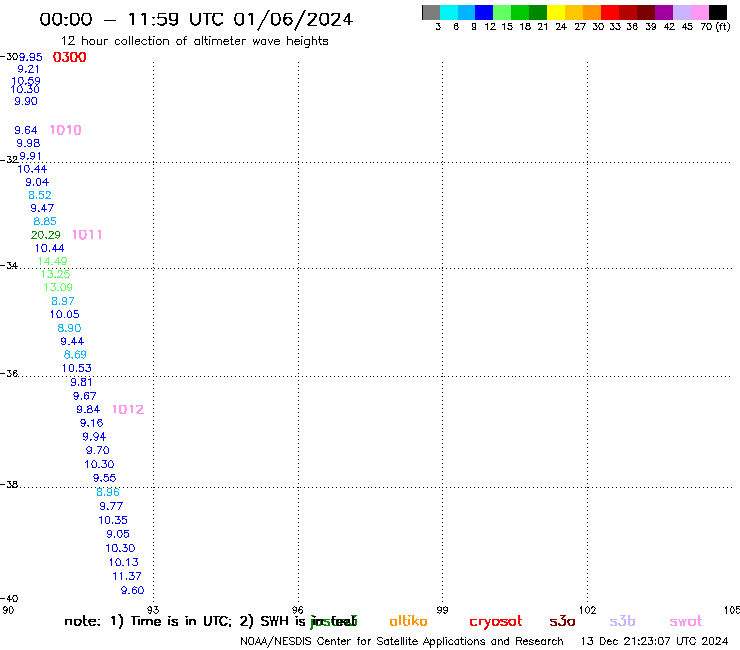The width and height of the screenshot is (740, 650).
Task: Select the 13.25 wave height value
Action: pos(56,274)
